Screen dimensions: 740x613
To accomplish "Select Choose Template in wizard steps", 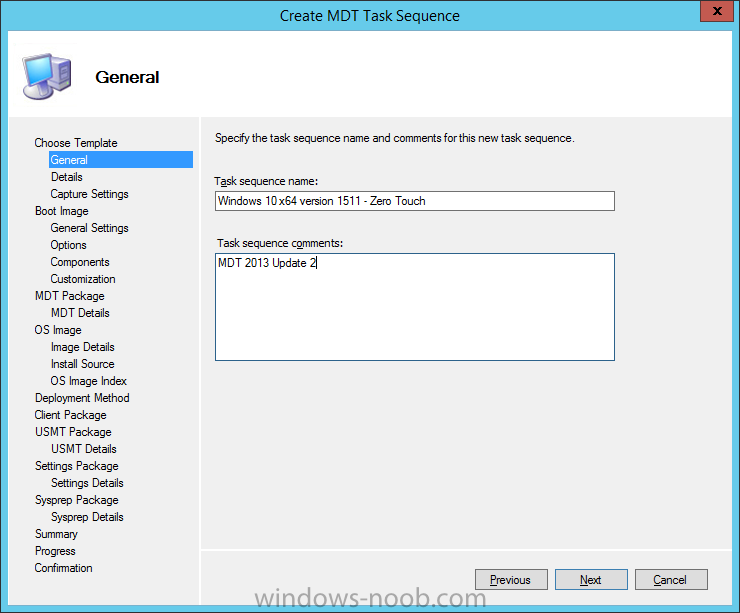I will (76, 143).
